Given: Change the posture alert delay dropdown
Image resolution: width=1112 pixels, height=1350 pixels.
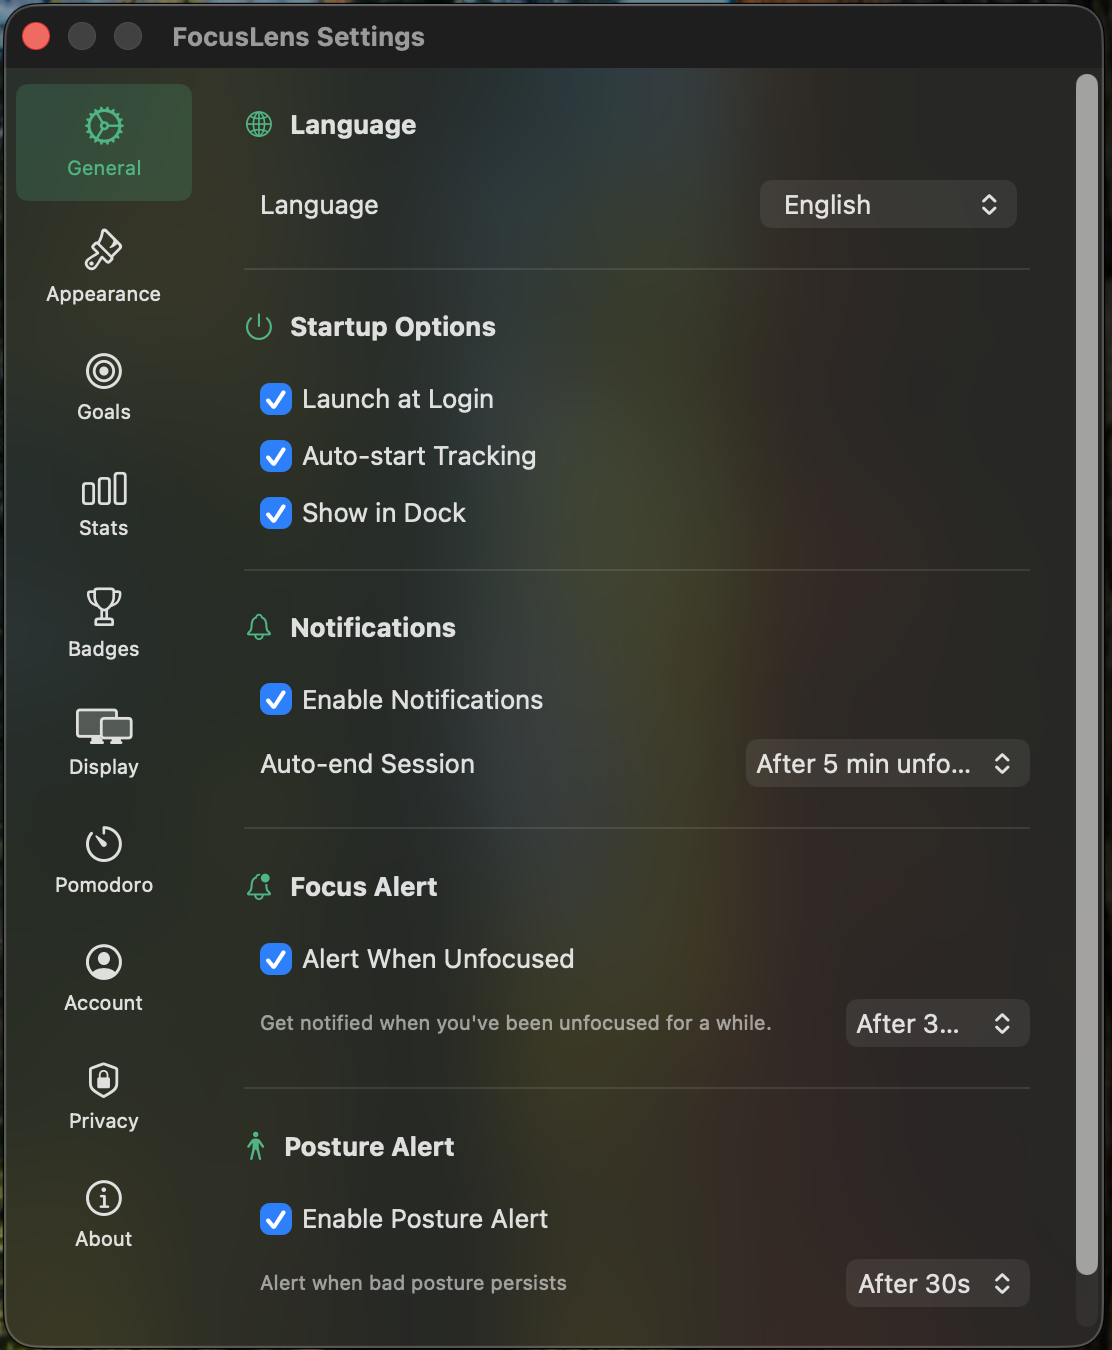Looking at the screenshot, I should pyautogui.click(x=936, y=1283).
